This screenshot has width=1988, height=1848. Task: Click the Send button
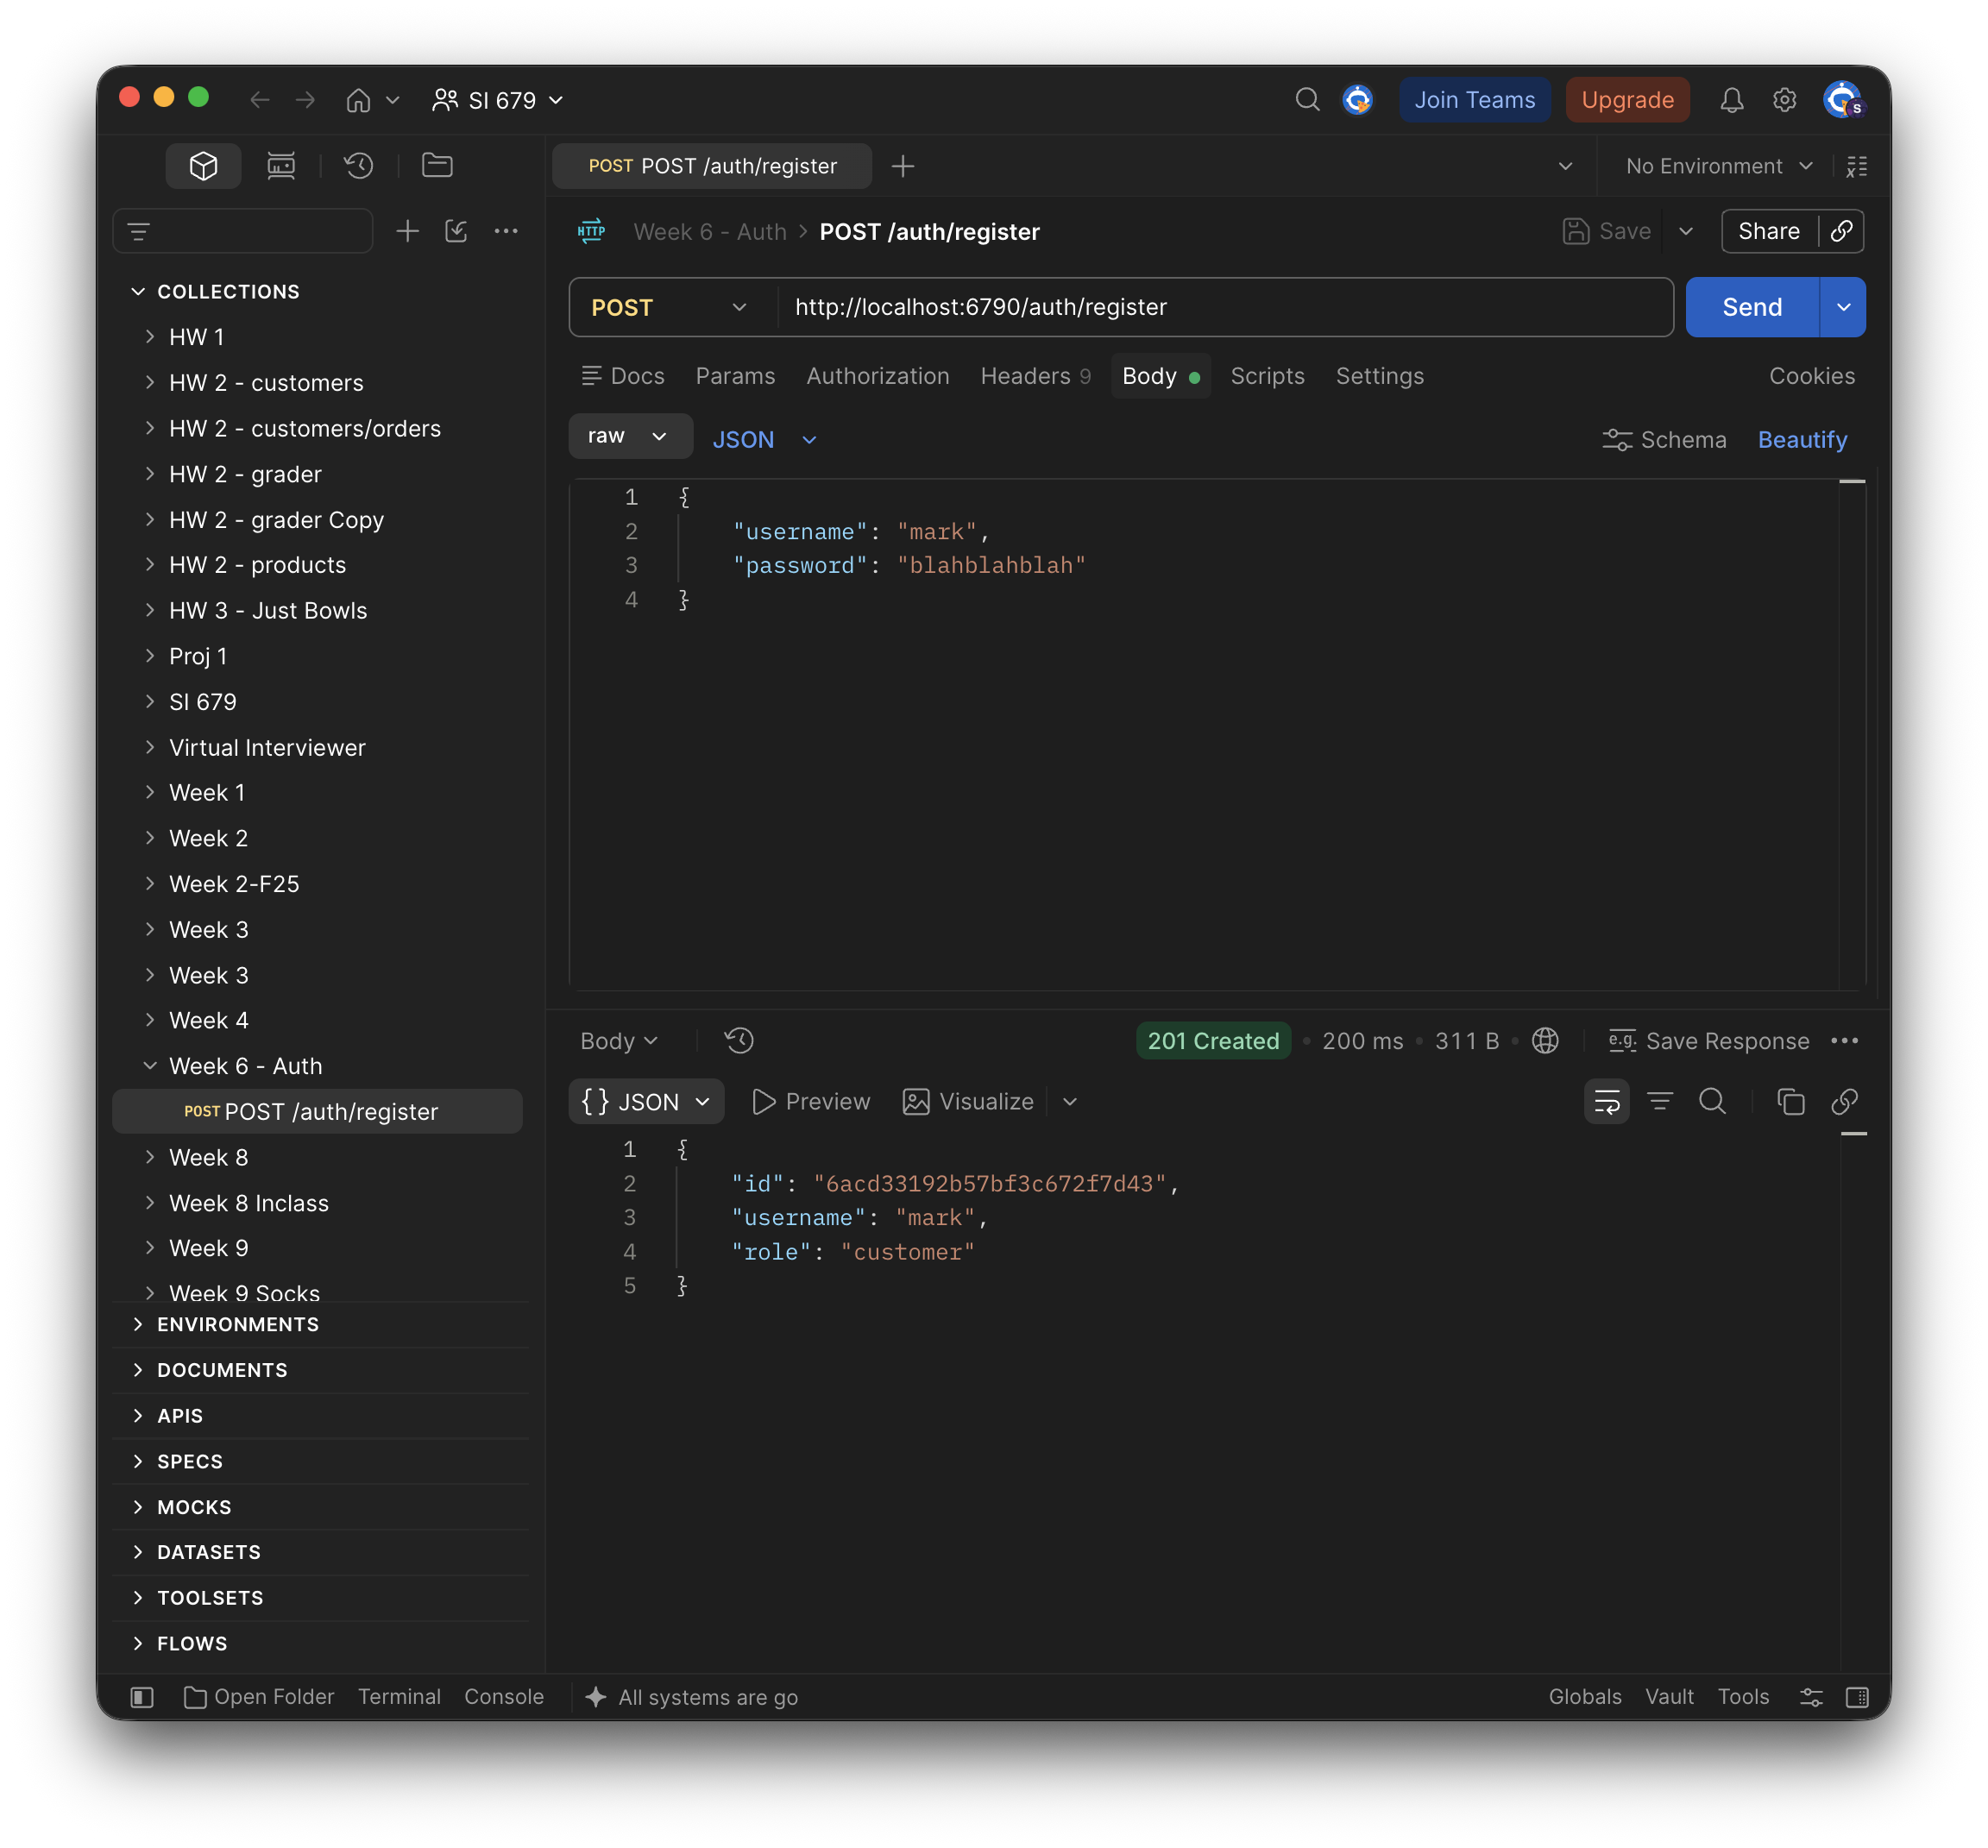(x=1752, y=308)
